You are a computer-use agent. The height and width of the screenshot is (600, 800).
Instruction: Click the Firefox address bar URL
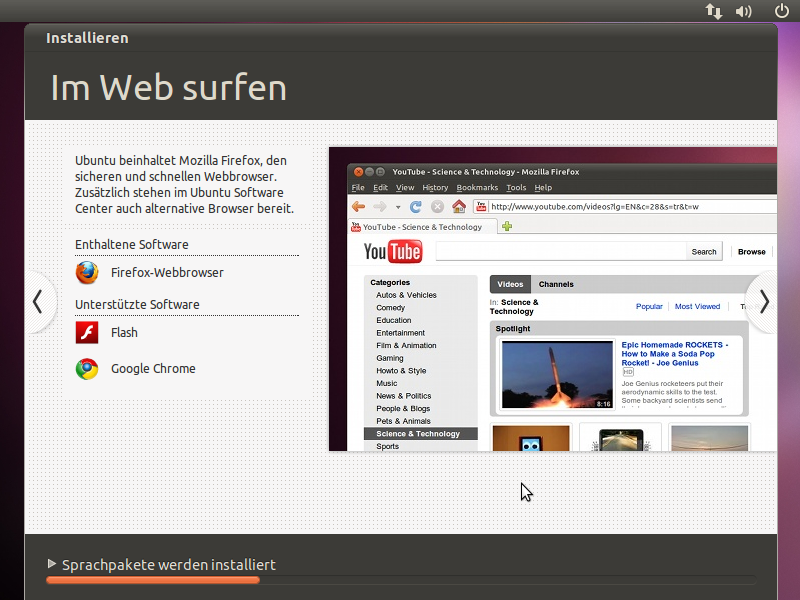pyautogui.click(x=595, y=207)
